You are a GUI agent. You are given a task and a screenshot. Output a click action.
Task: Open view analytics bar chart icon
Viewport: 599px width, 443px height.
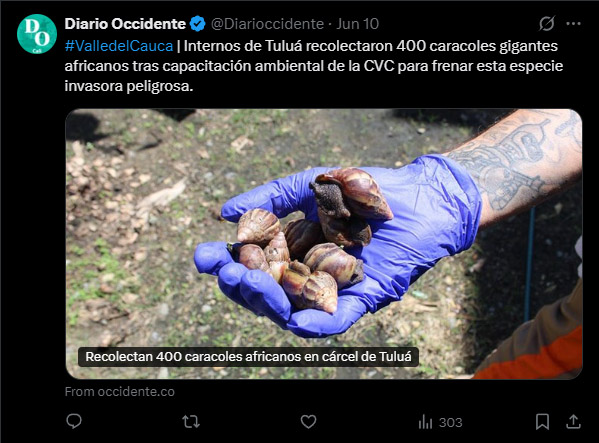click(x=425, y=422)
